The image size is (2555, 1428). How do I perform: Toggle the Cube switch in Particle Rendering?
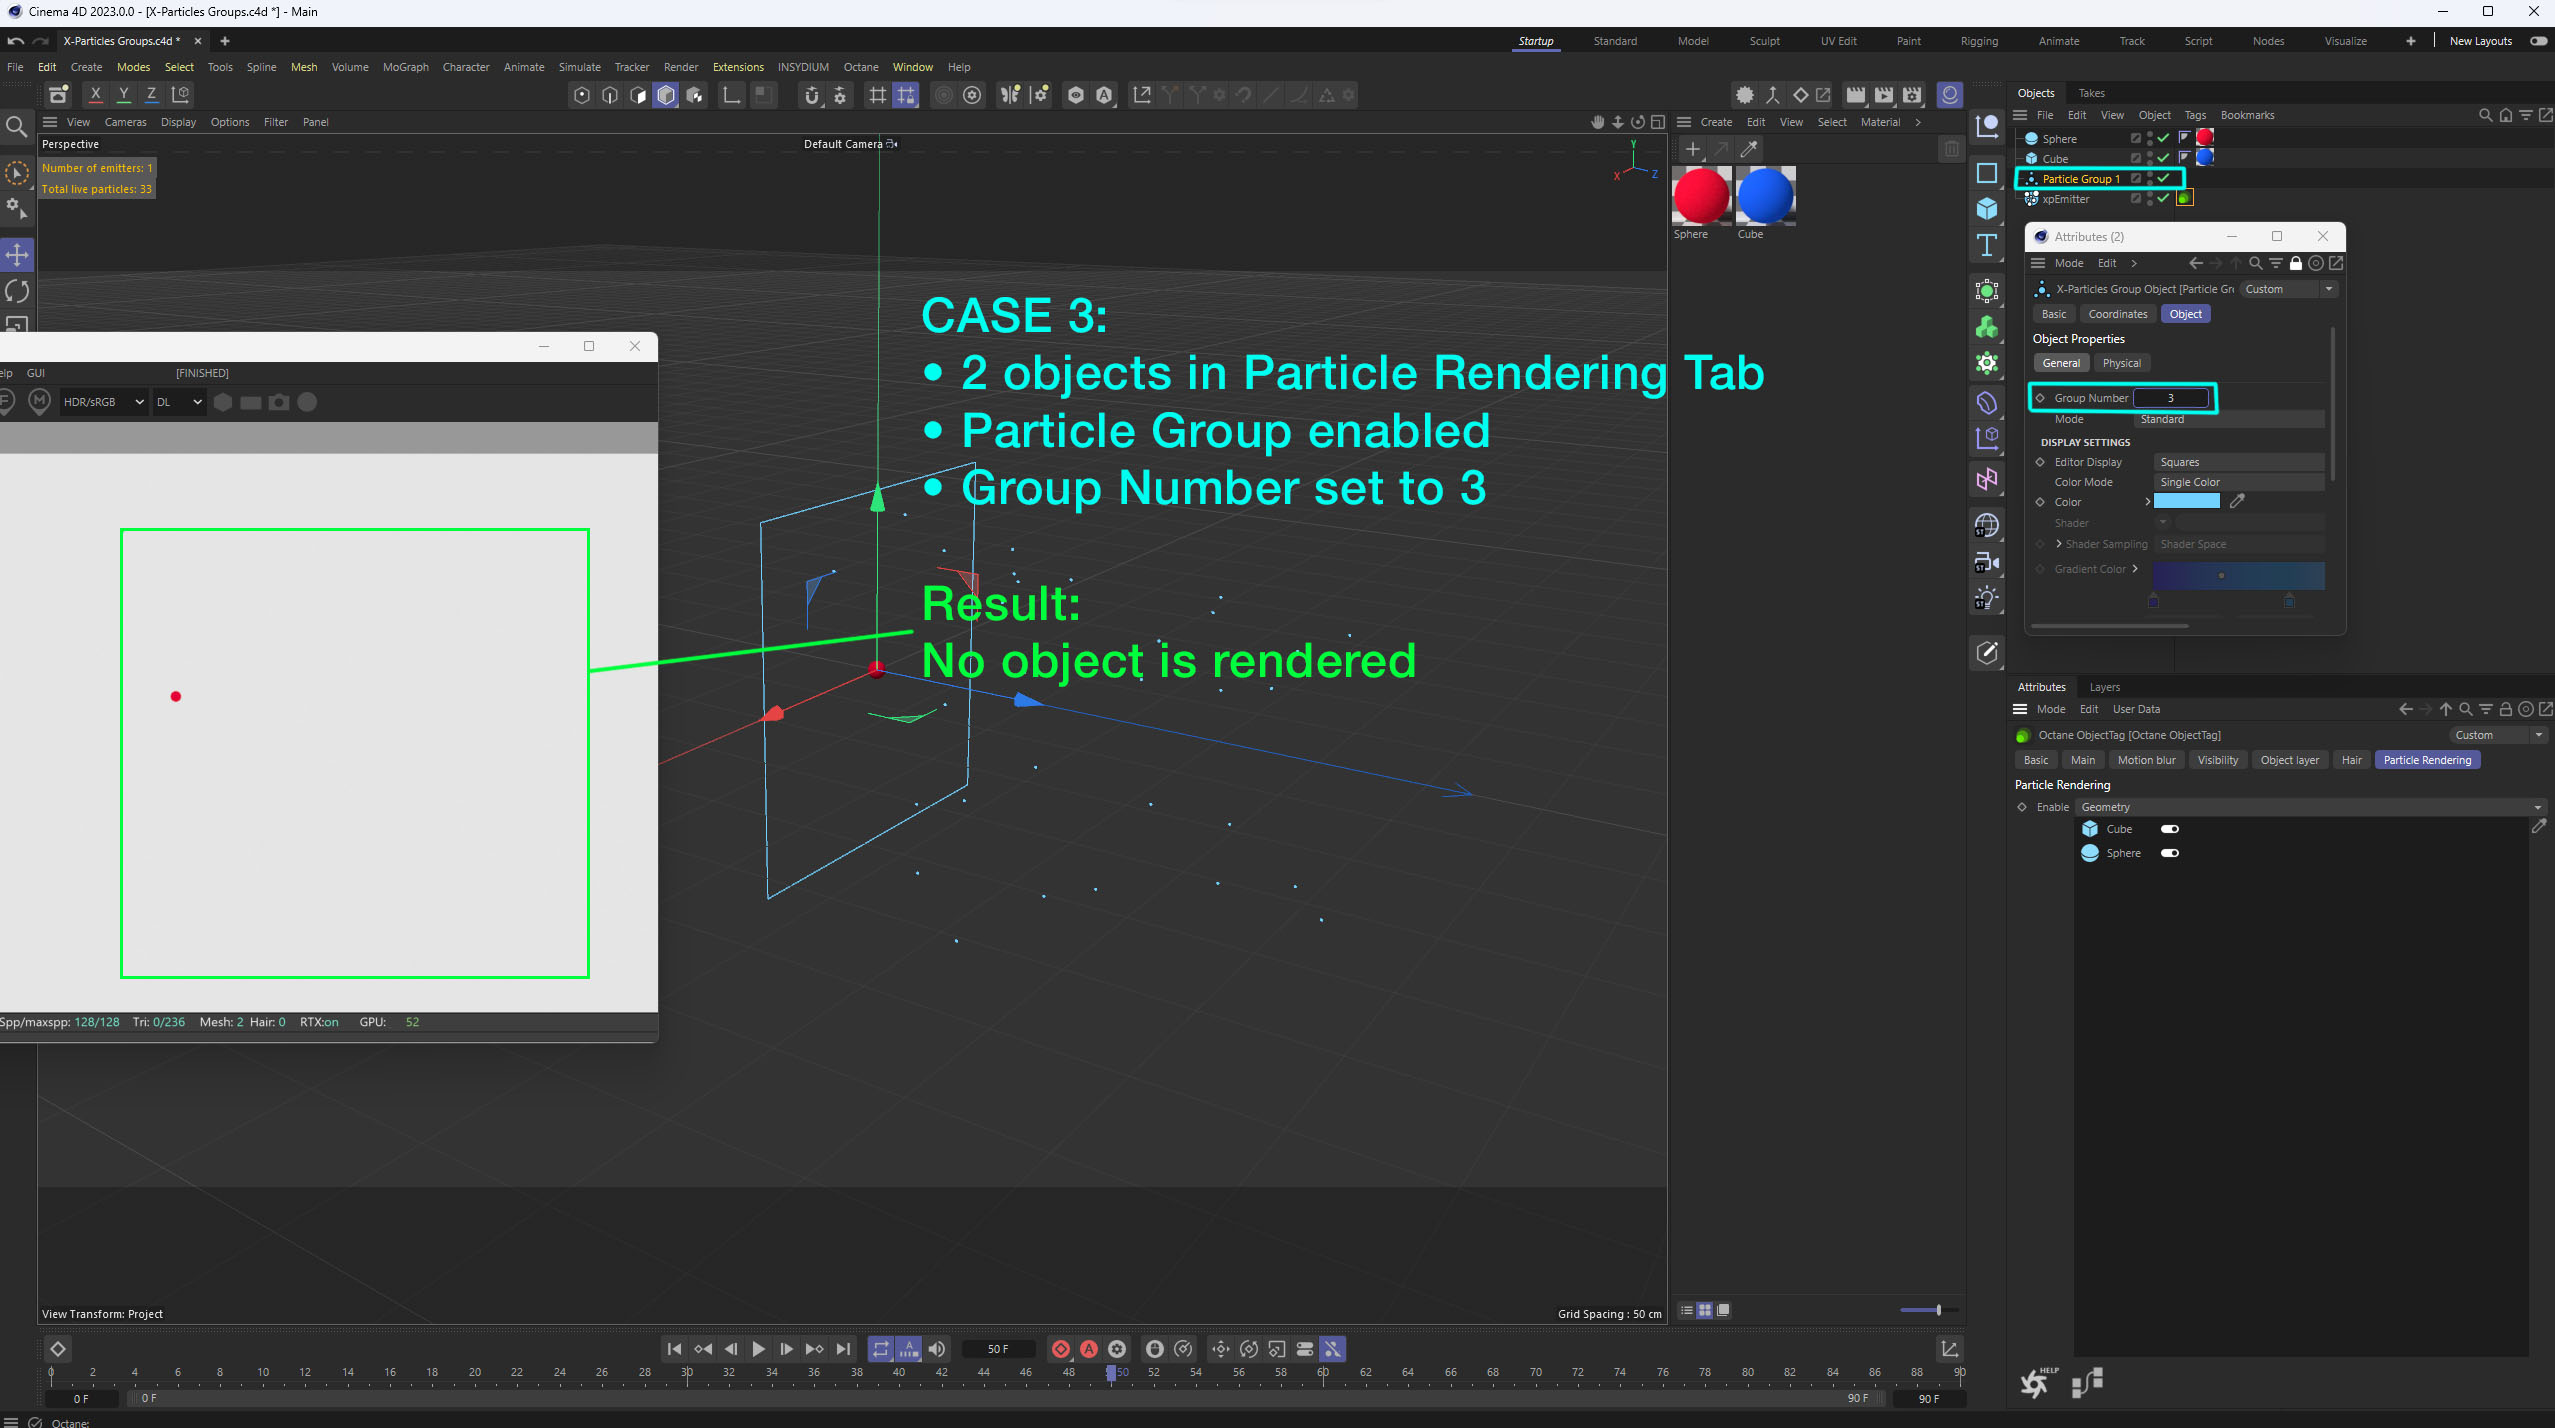pyautogui.click(x=2169, y=829)
